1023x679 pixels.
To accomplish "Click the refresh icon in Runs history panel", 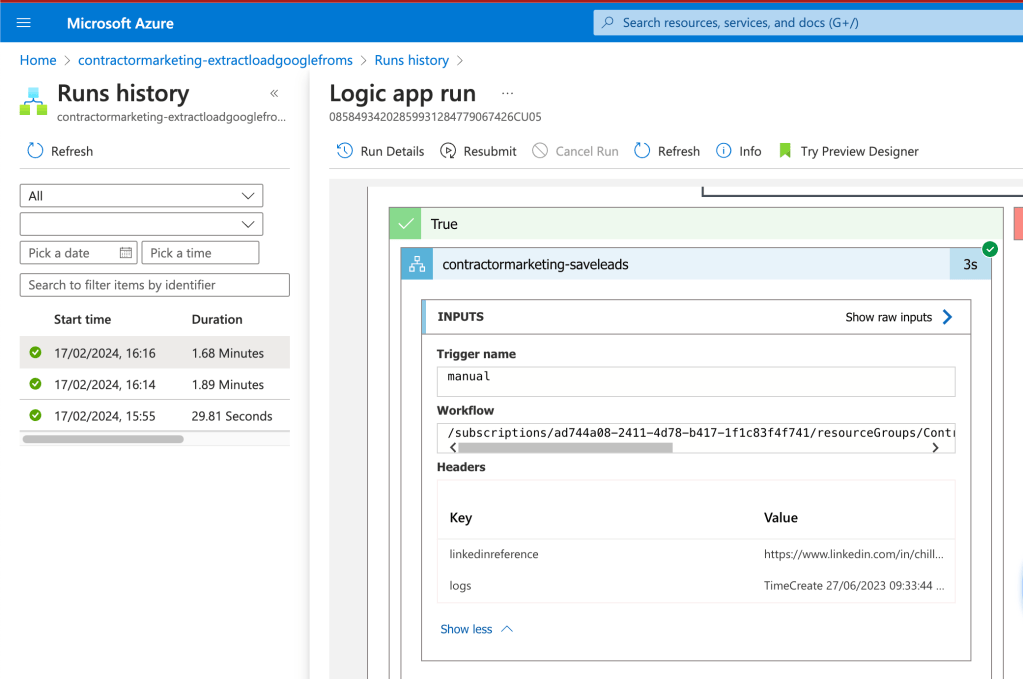I will [35, 151].
